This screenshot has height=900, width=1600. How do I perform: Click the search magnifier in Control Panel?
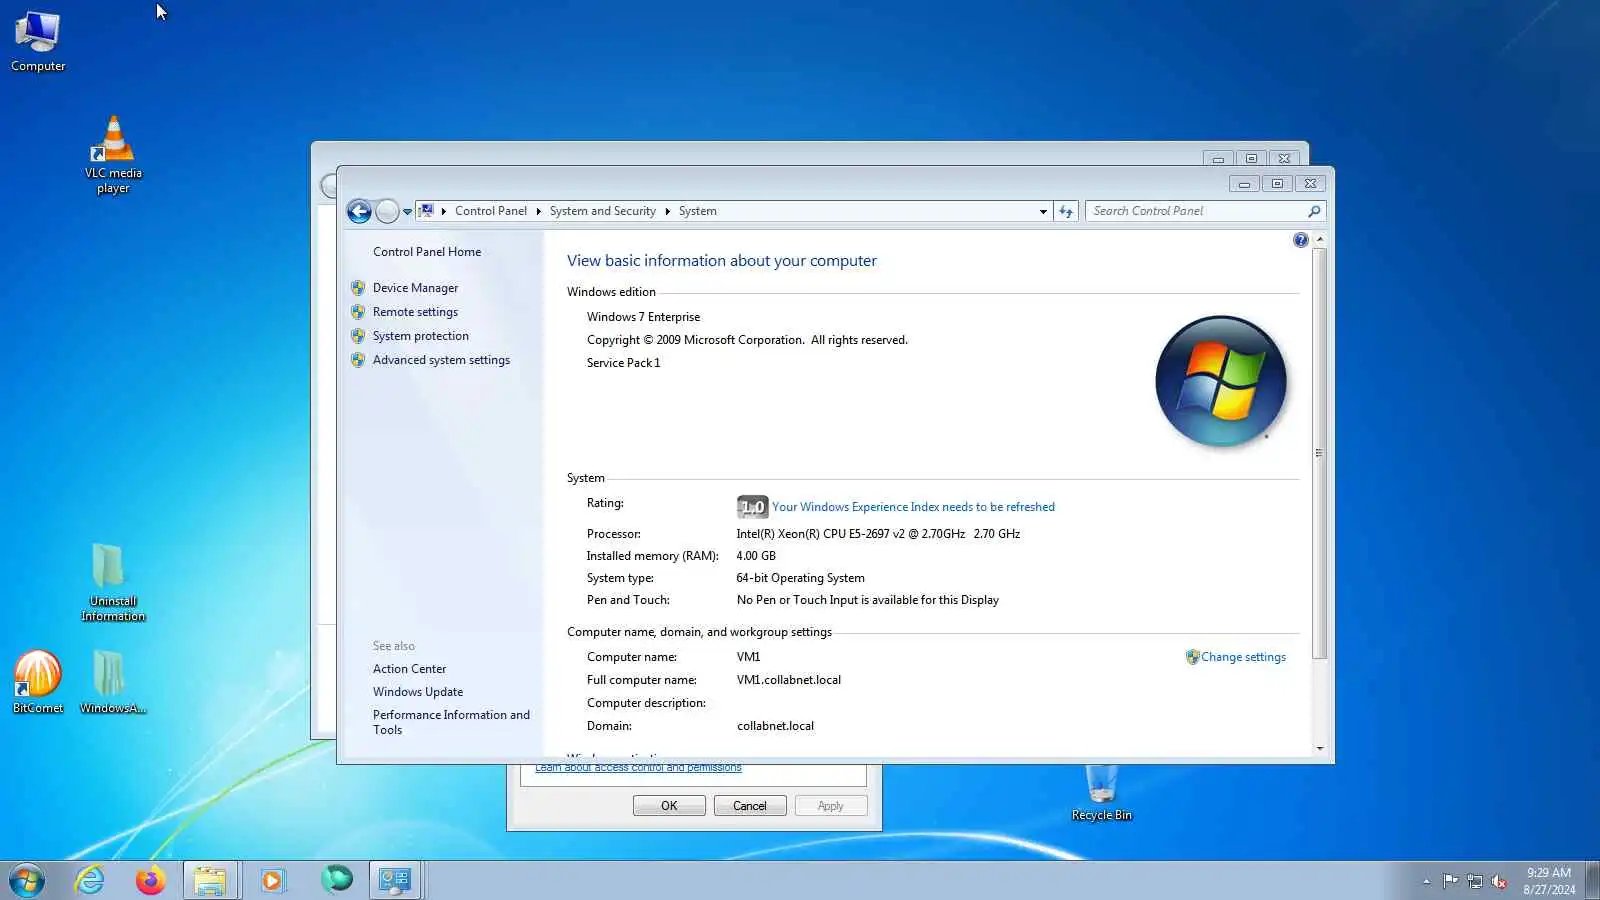[1314, 211]
